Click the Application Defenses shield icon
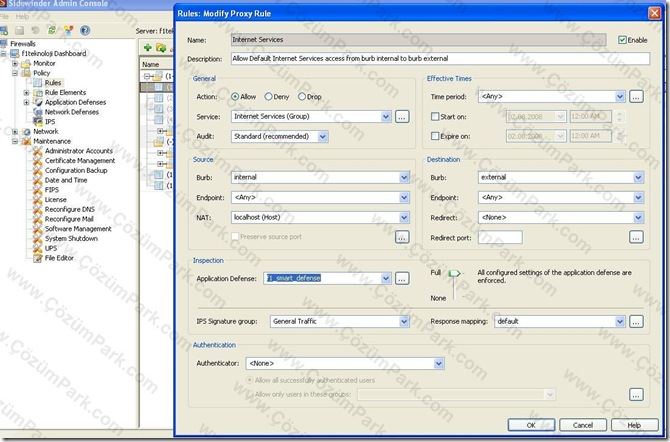Viewport: 670px width, 442px height. [x=38, y=102]
